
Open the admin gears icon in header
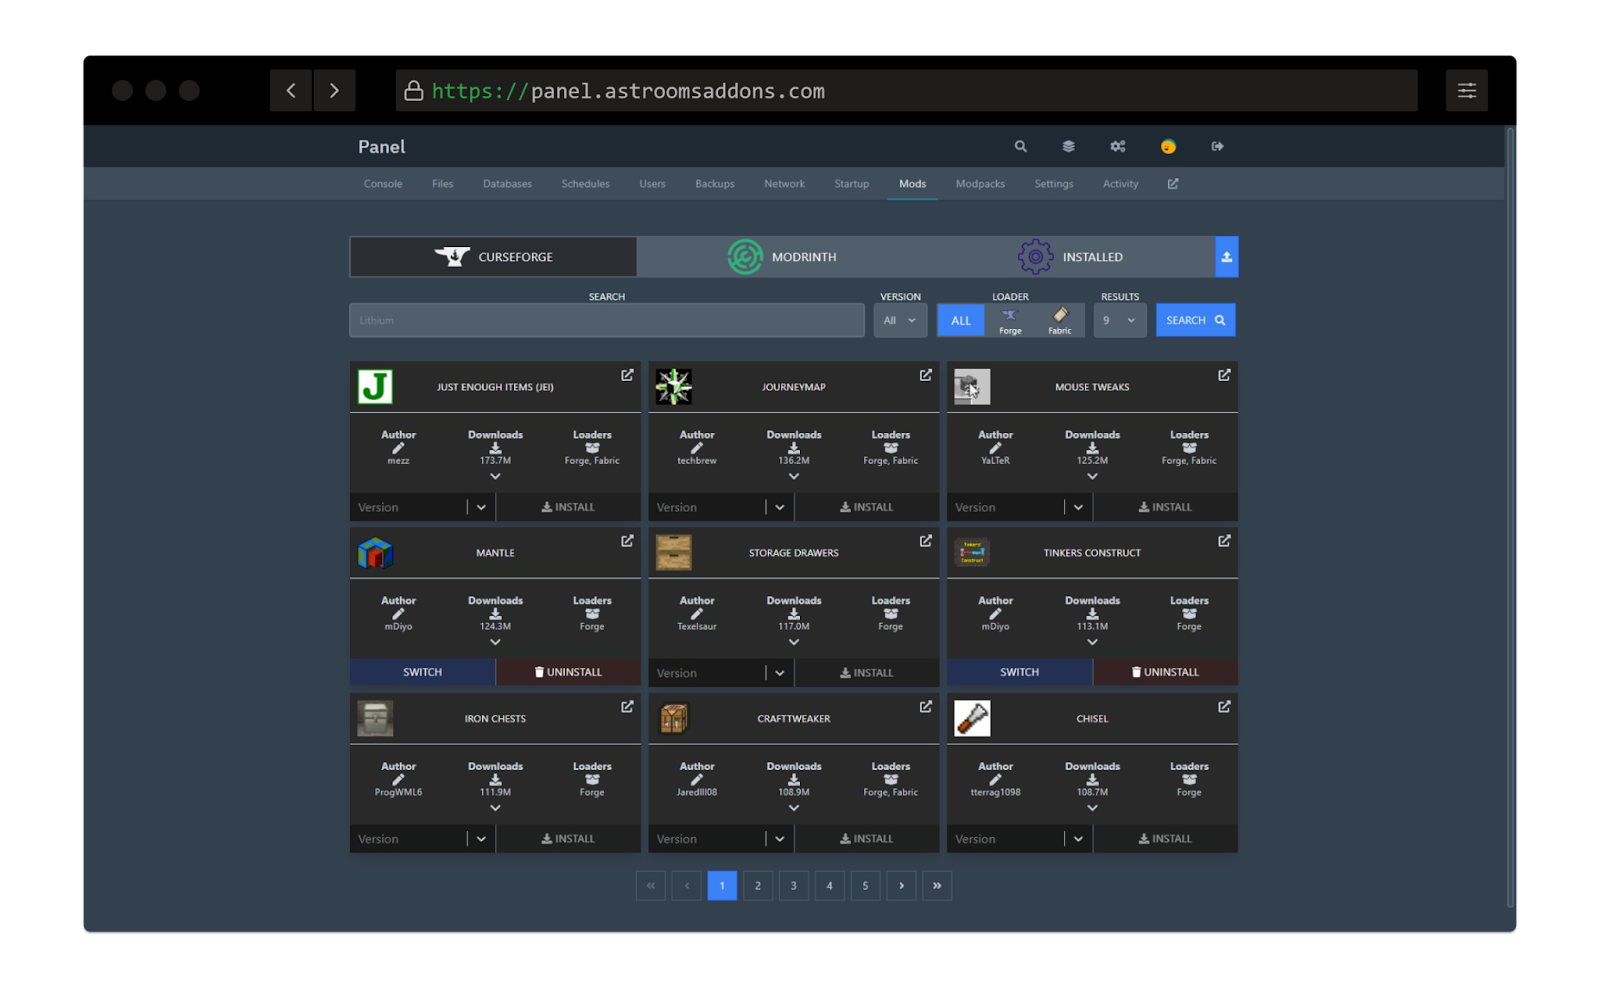[x=1117, y=146]
